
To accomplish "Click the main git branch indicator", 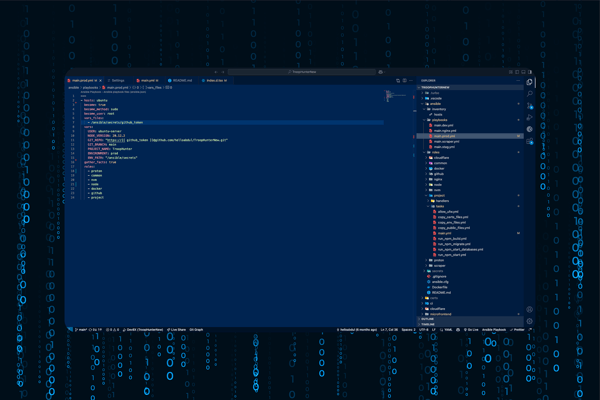I will click(x=81, y=329).
